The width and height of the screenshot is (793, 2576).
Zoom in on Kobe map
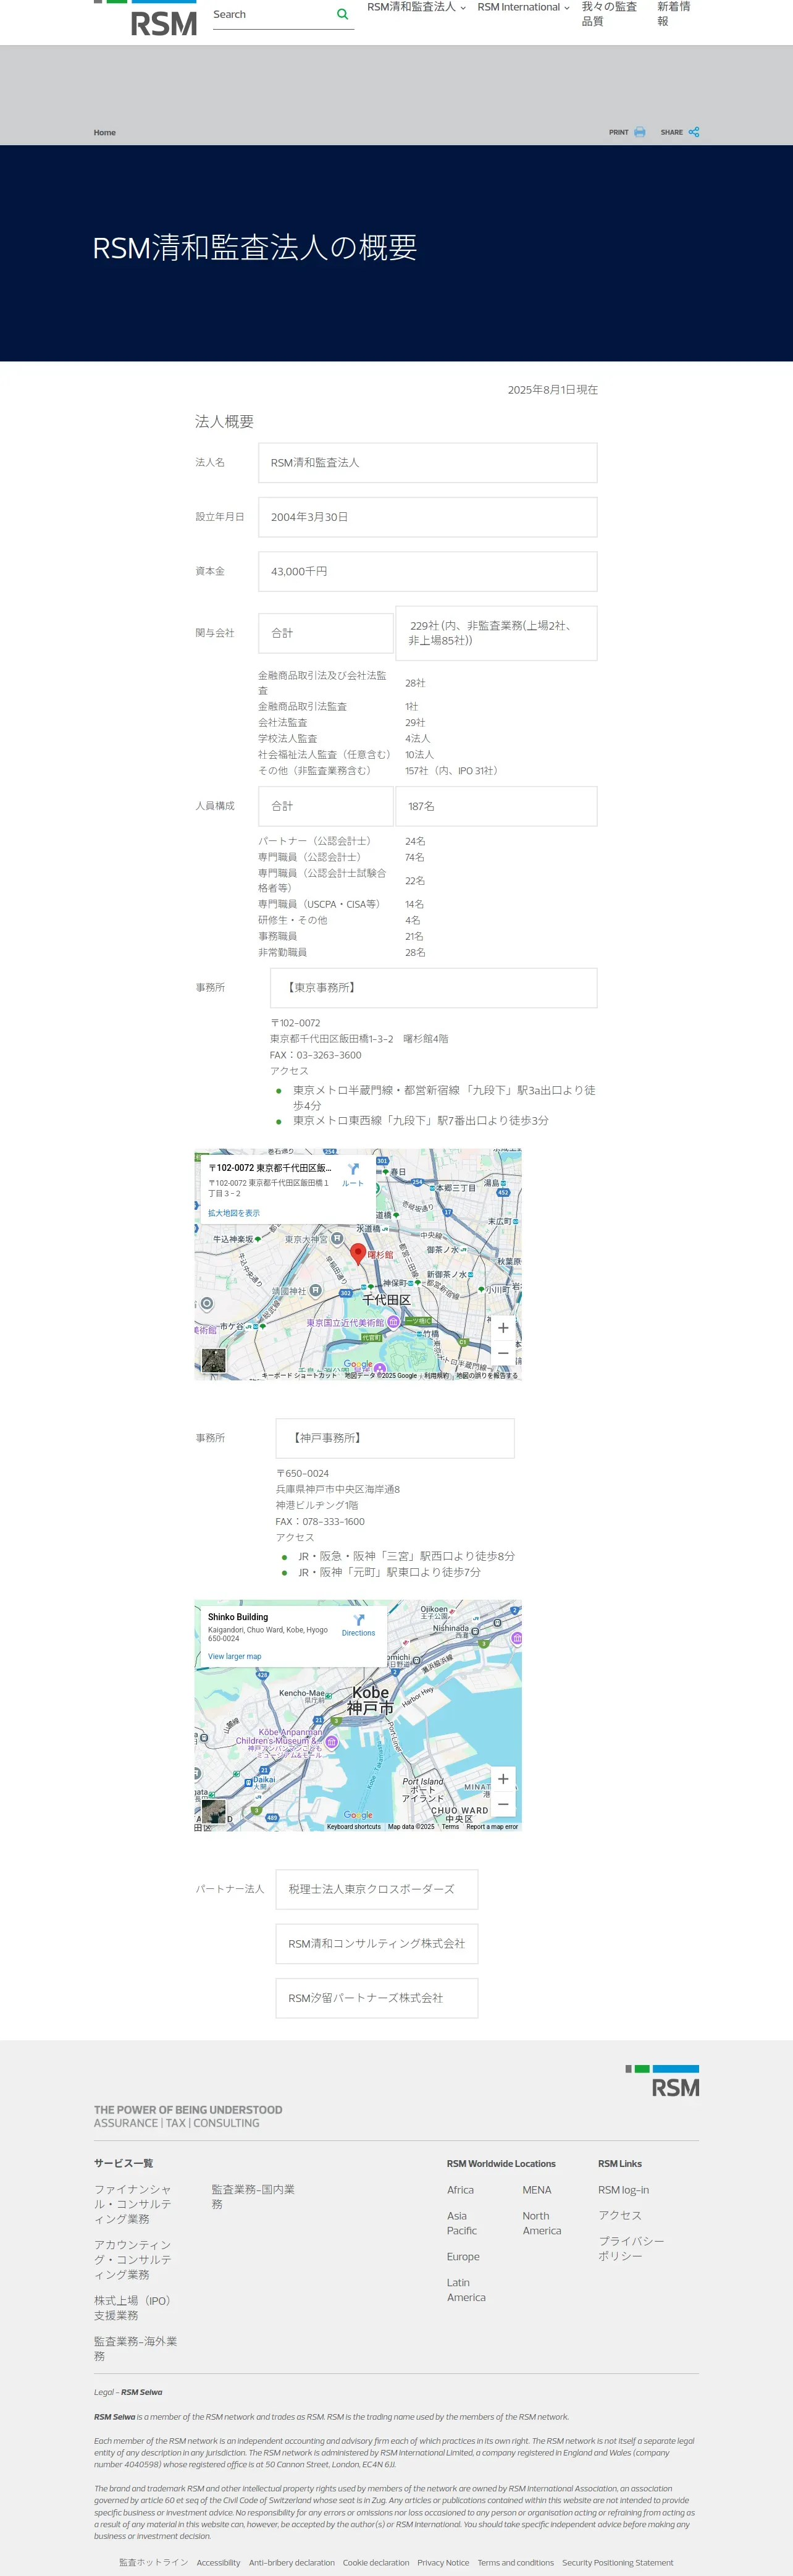click(x=503, y=1778)
